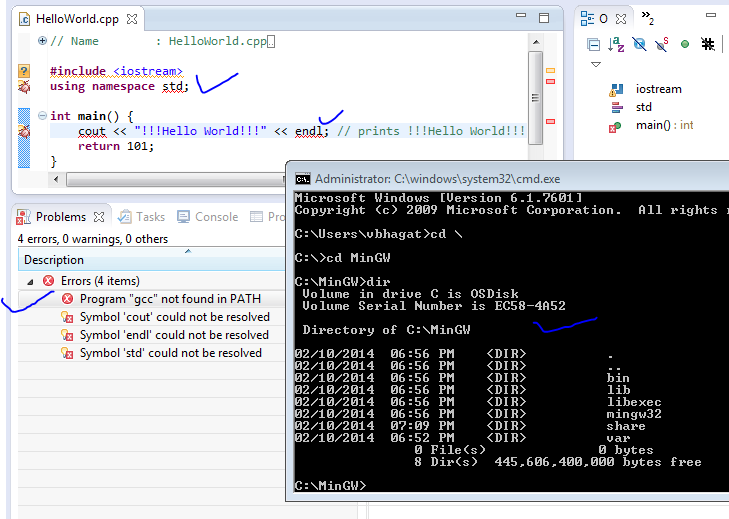Select main() : int in the Outline
This screenshot has width=729, height=519.
point(664,125)
